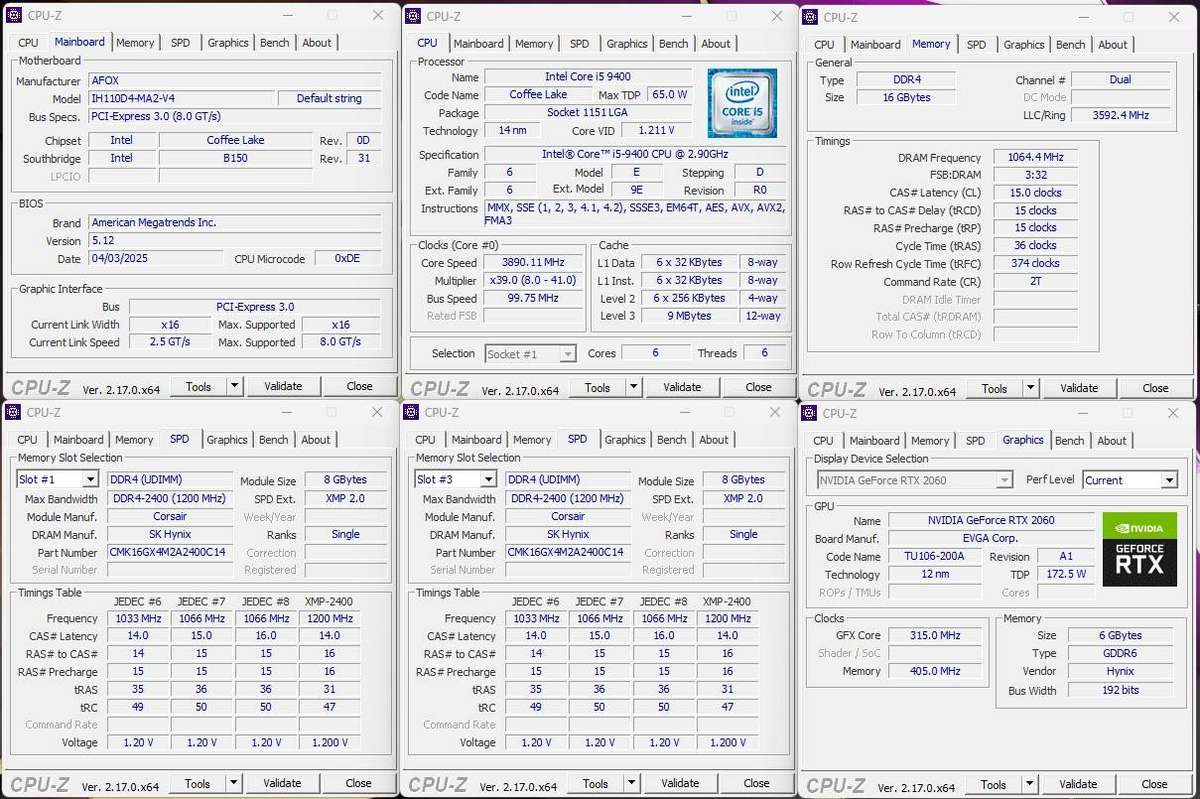
Task: Click the CPU-Z title icon in the DRAM Timings window
Action: click(810, 17)
